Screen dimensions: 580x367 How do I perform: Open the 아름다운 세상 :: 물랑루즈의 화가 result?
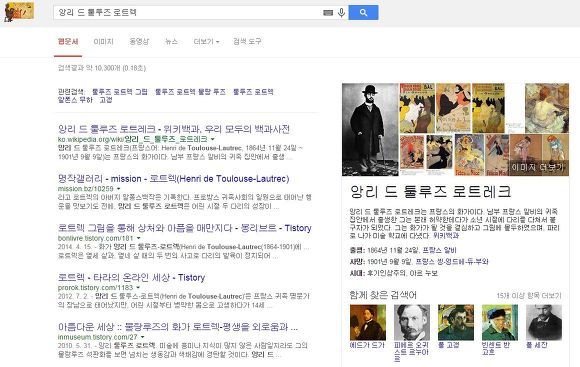(178, 327)
